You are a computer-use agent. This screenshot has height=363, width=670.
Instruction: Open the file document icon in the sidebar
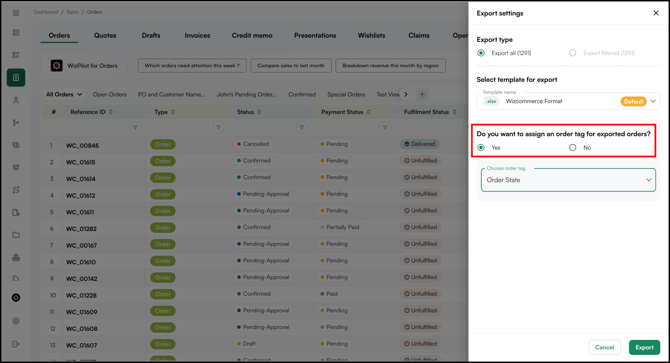point(16,213)
